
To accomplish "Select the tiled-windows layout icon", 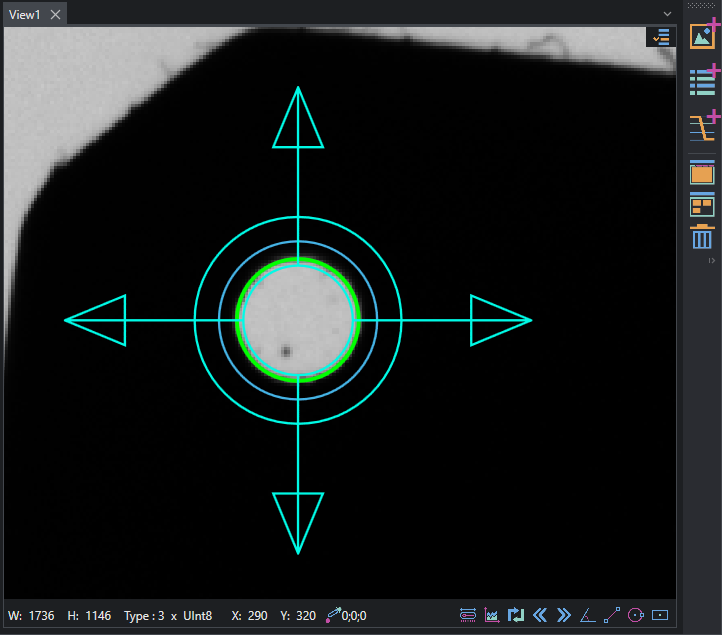I will (702, 205).
